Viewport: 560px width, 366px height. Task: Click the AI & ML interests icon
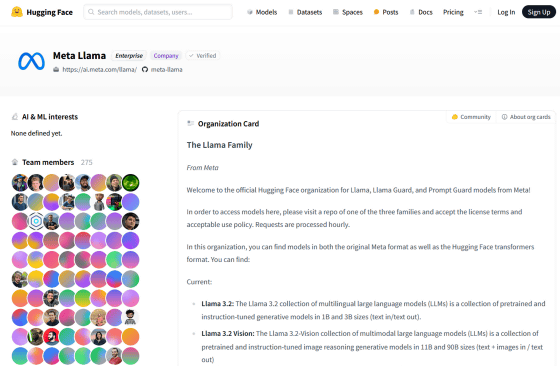pos(15,117)
